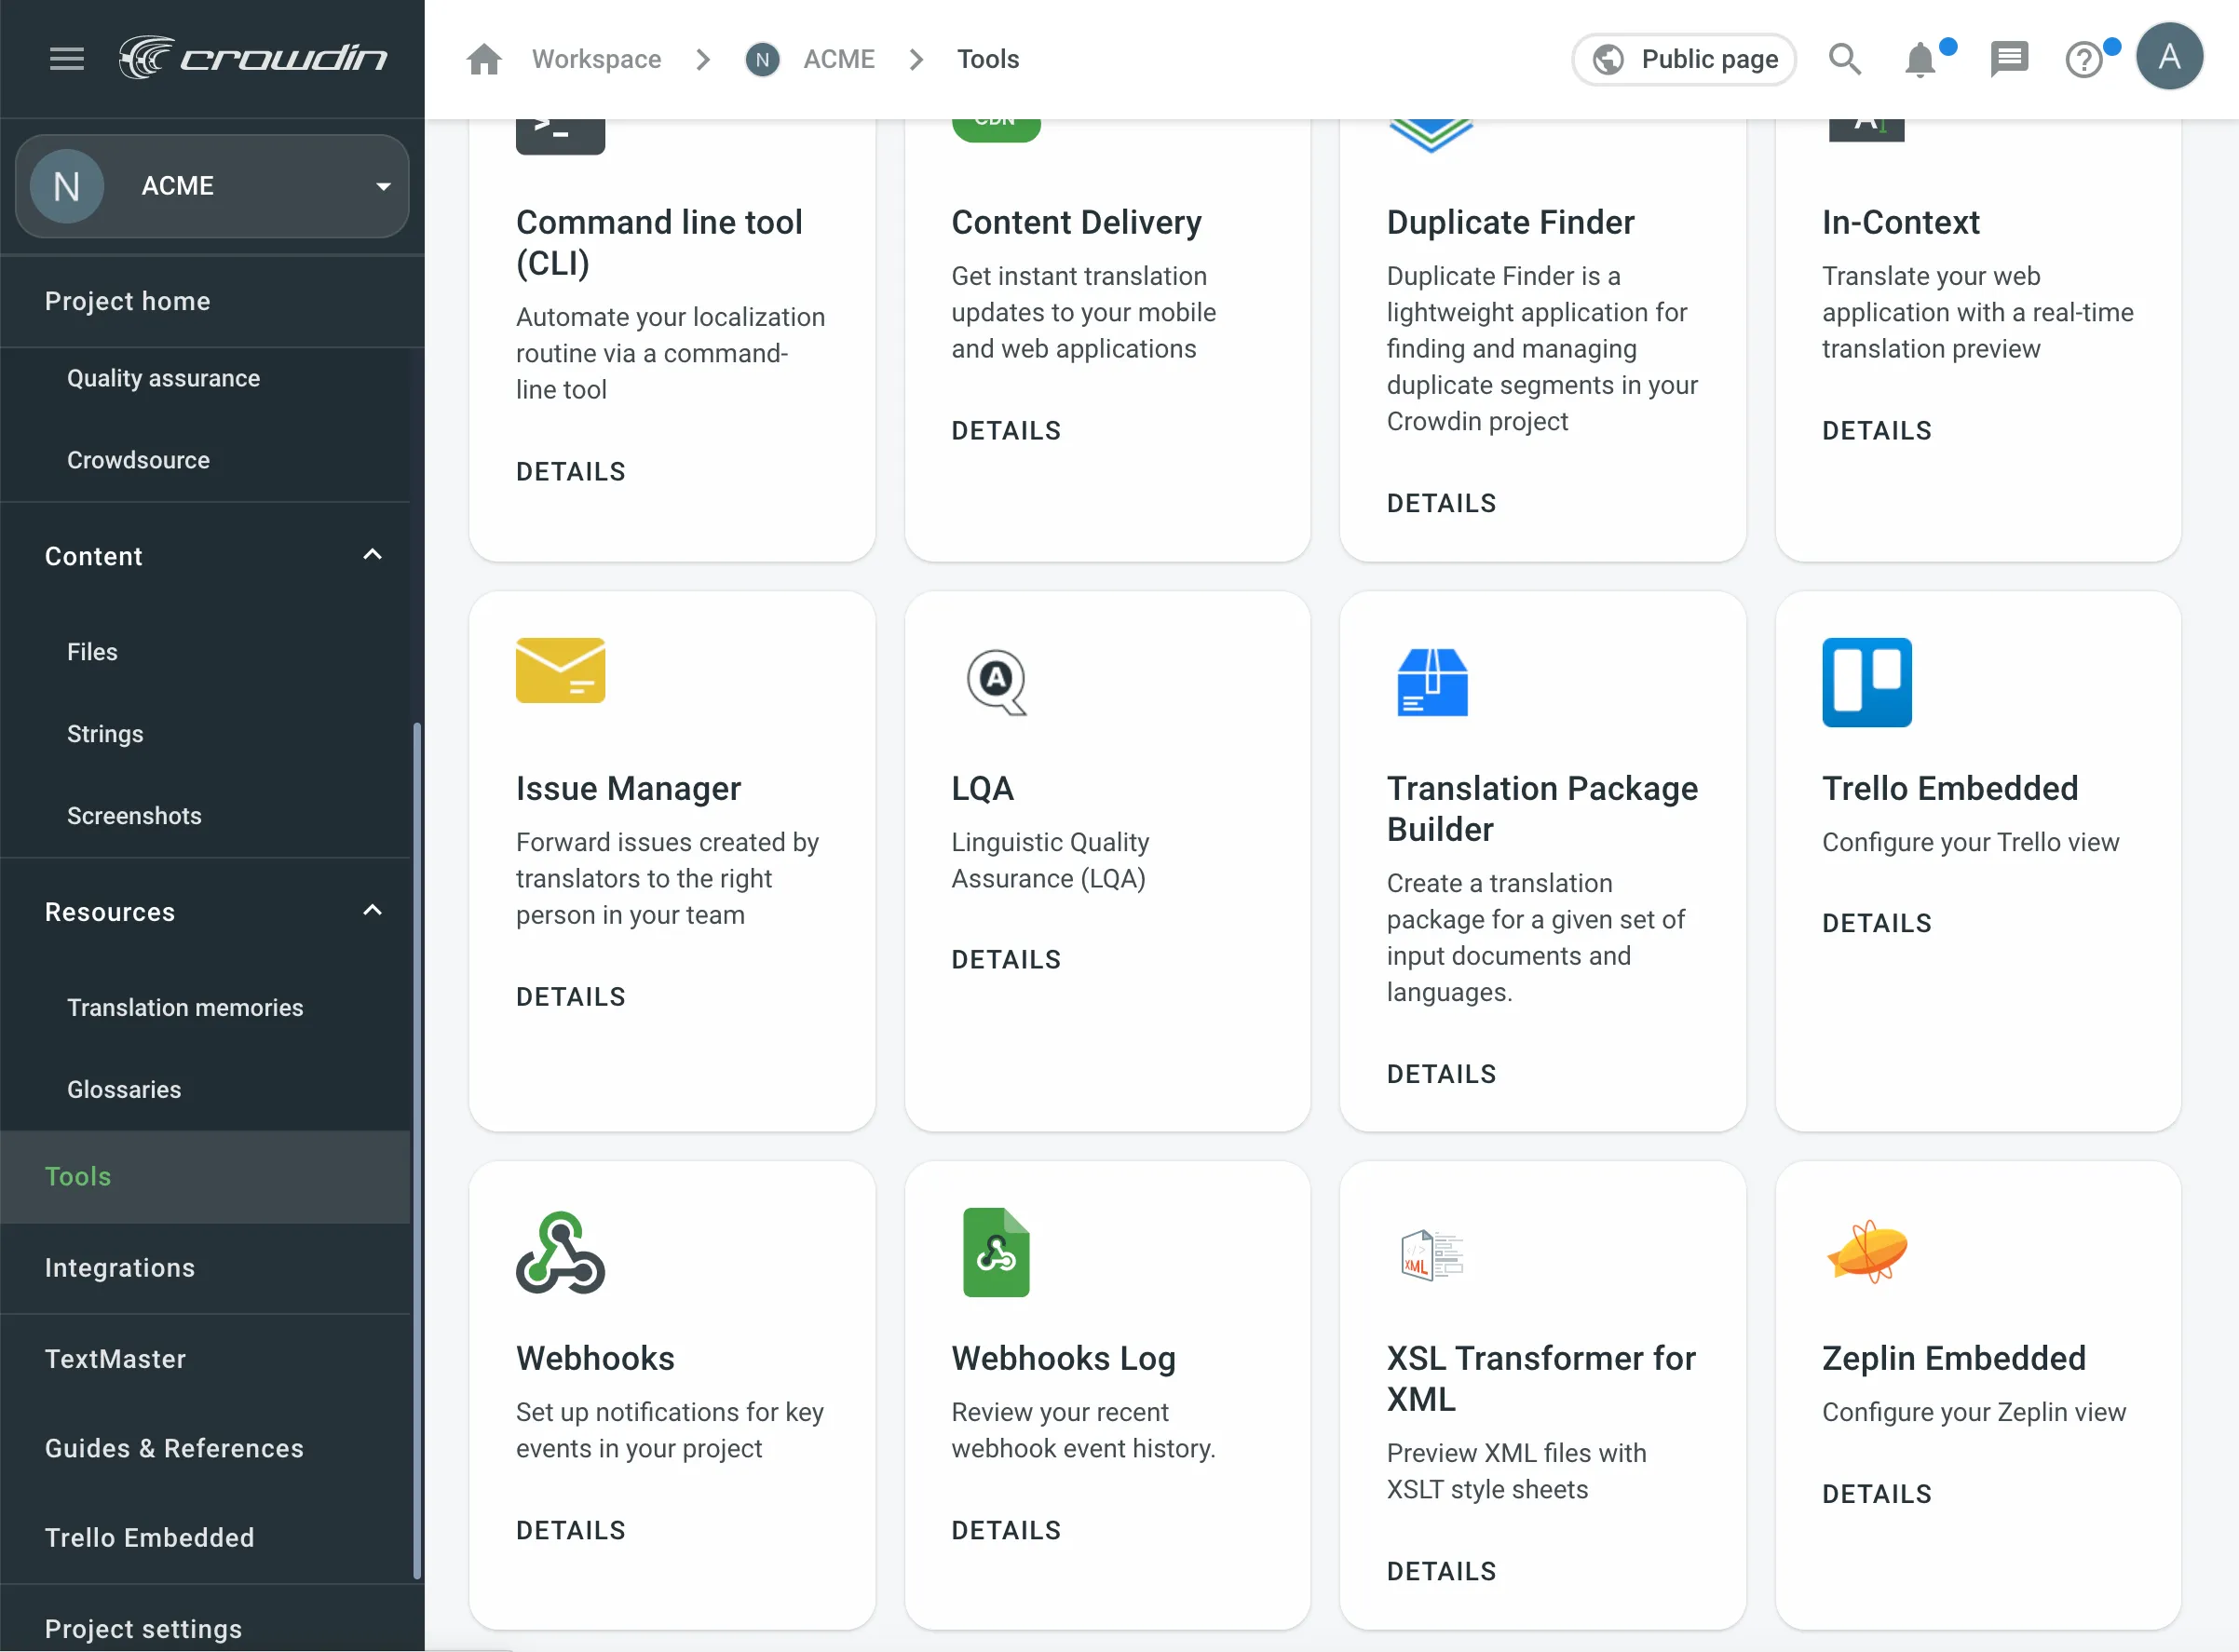Screen dimensions: 2239x1652
Task: Collapse the Content section
Action: click(372, 554)
